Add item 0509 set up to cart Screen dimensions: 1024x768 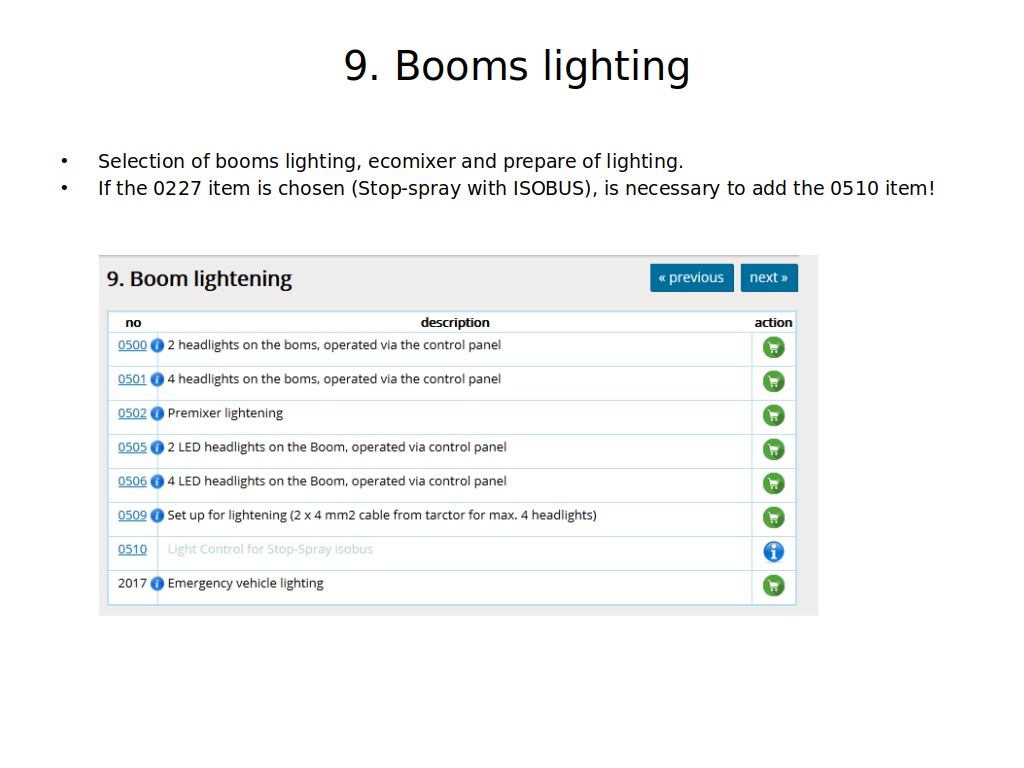tap(773, 518)
